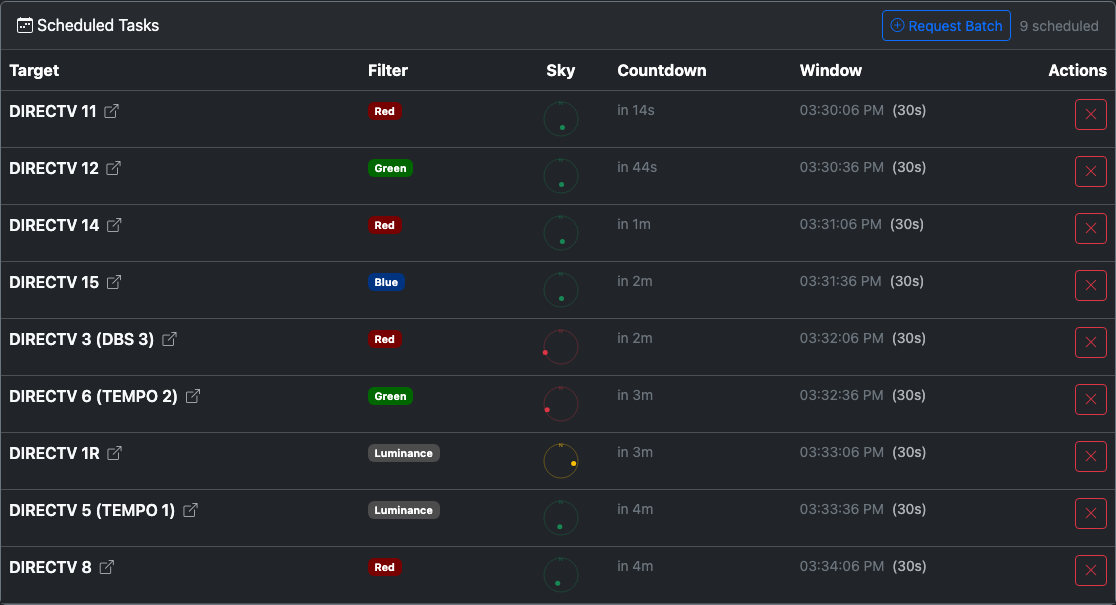Click the Filter column header
This screenshot has height=605, width=1116.
point(388,70)
